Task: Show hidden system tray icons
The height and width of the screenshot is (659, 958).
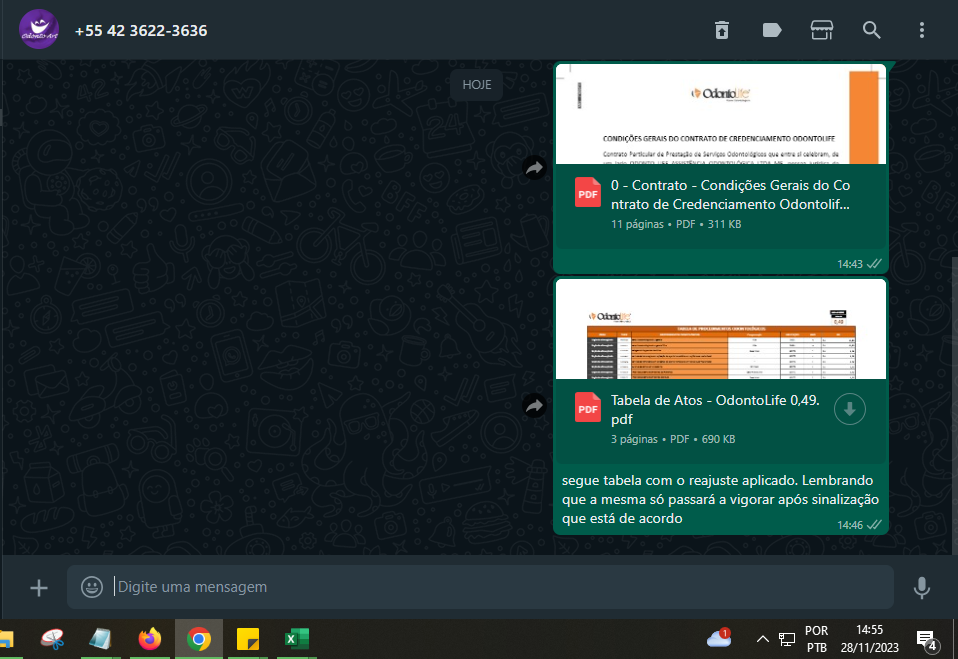Action: pos(762,639)
